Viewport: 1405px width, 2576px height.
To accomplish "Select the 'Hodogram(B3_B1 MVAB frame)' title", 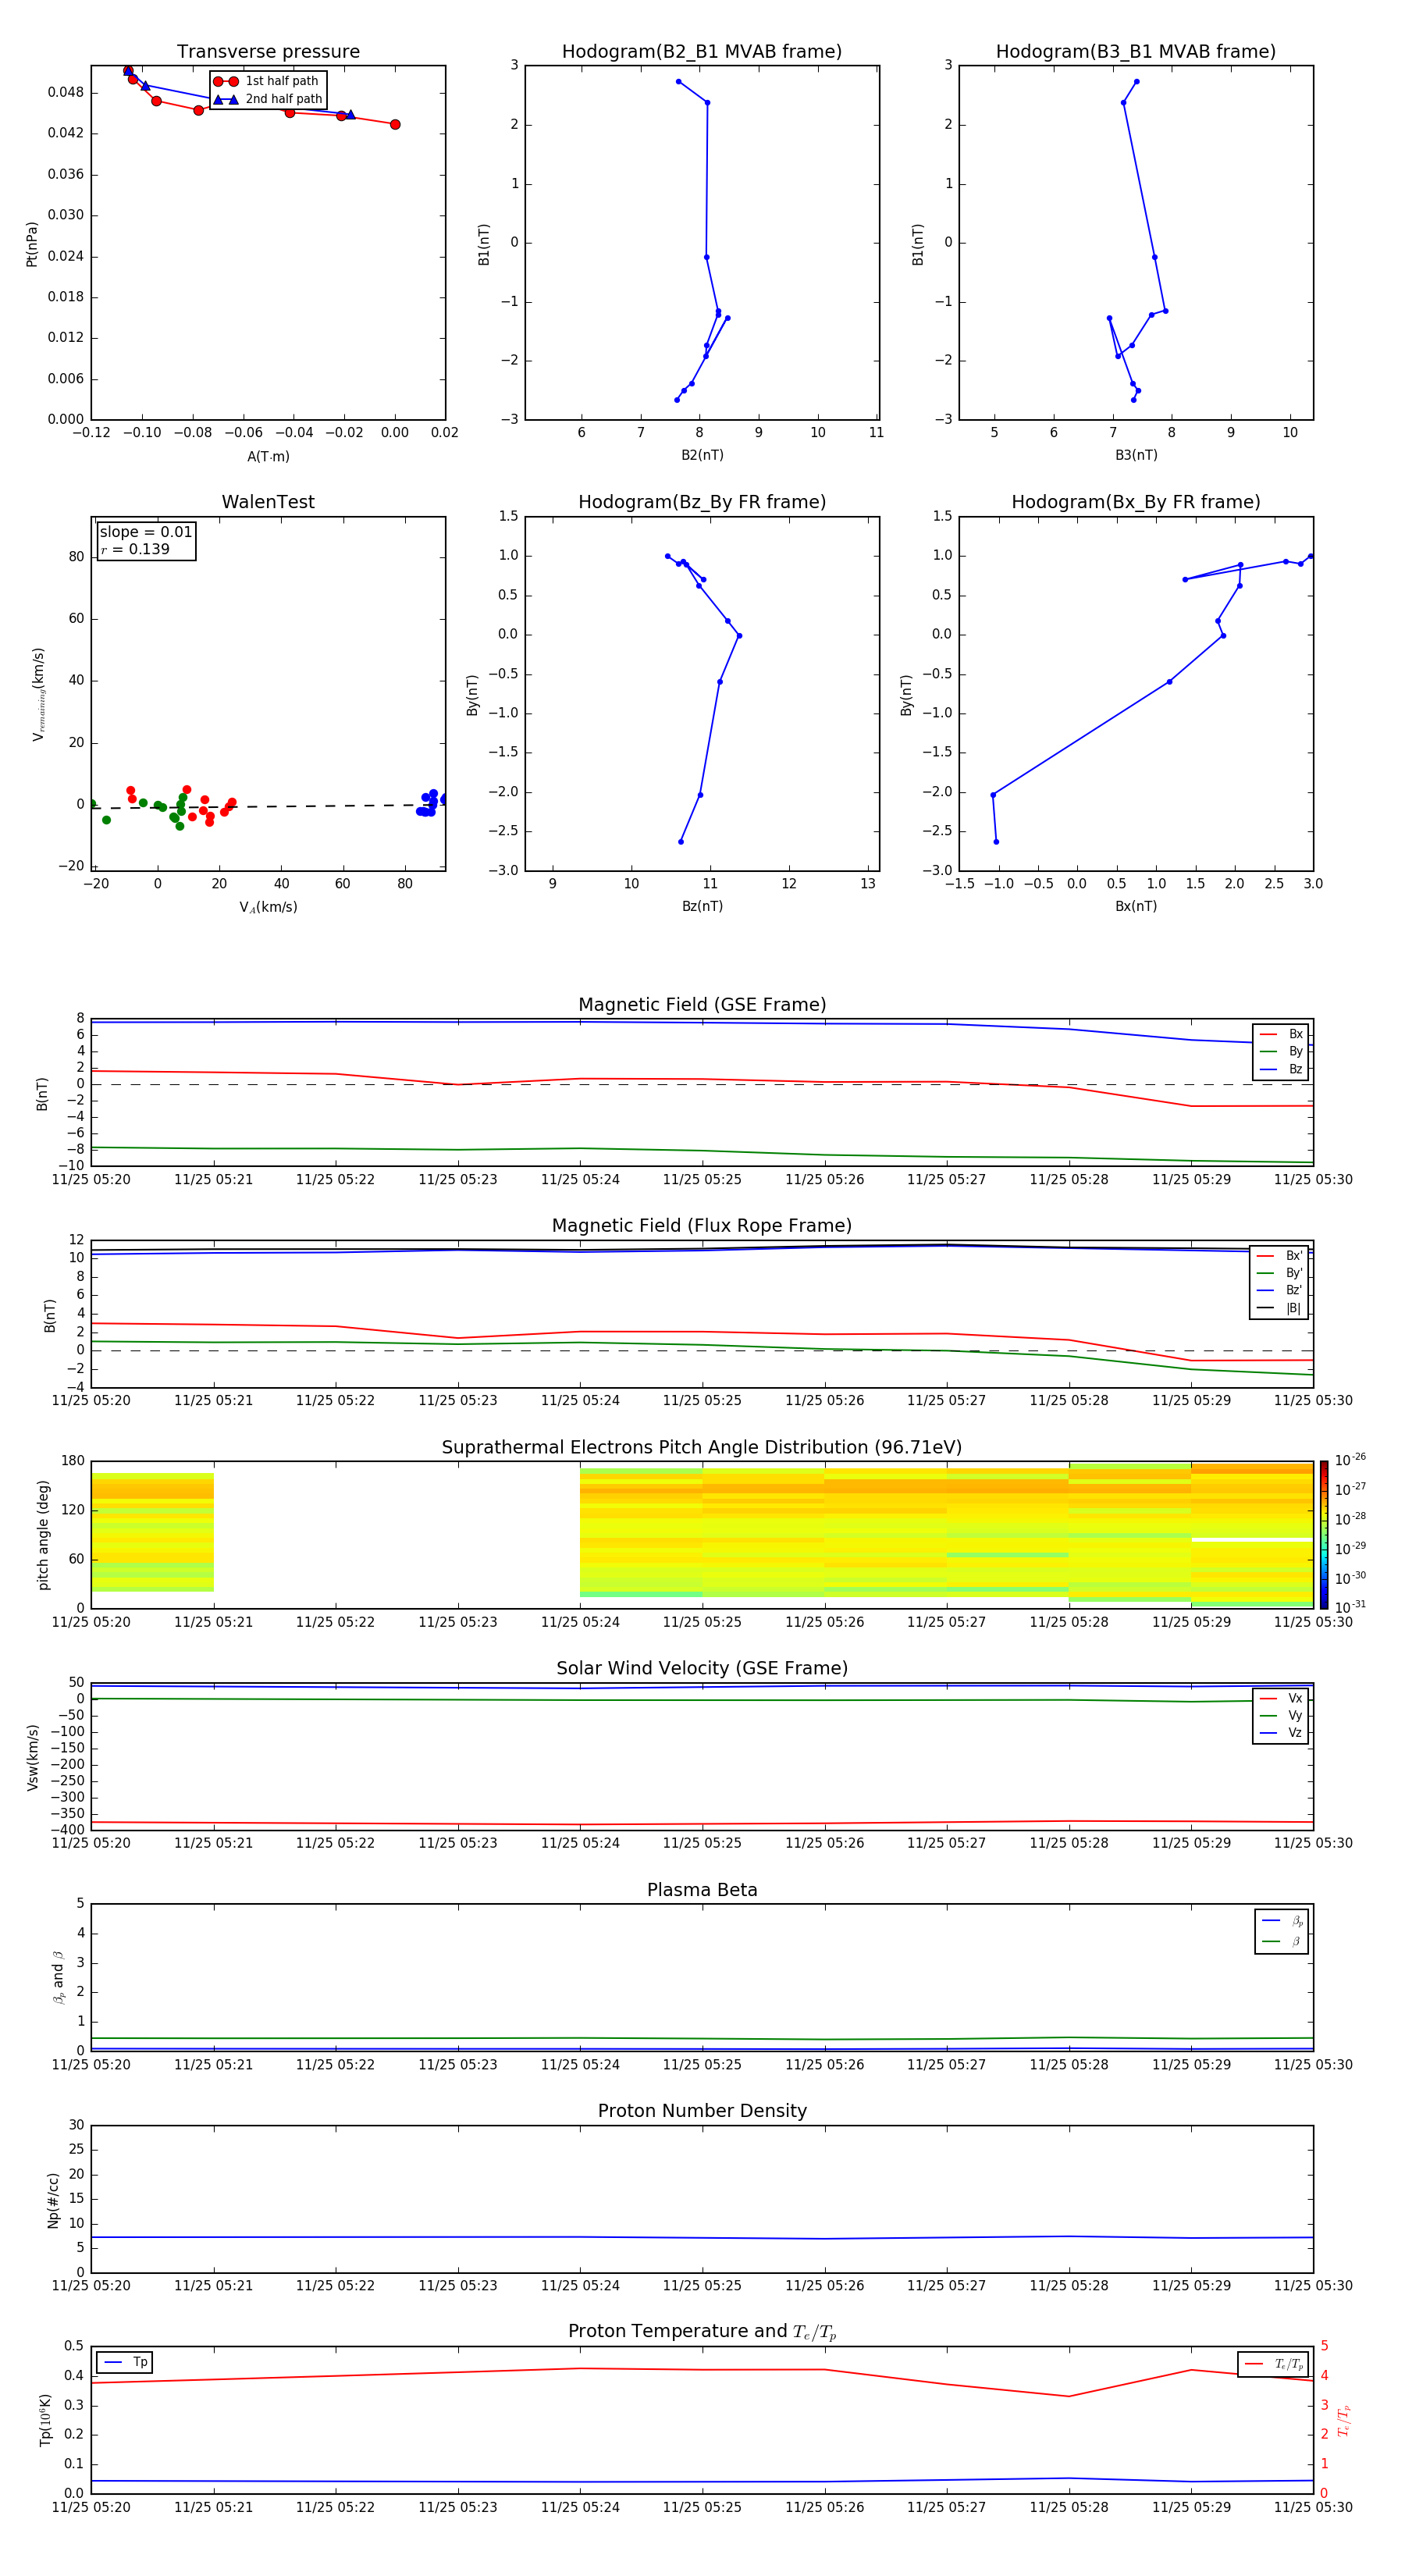I will click(1136, 52).
